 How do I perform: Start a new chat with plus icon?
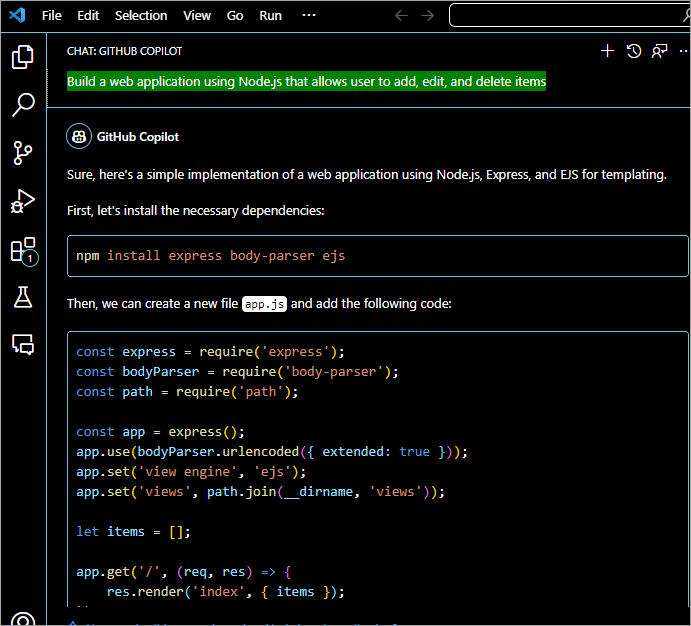click(x=607, y=51)
